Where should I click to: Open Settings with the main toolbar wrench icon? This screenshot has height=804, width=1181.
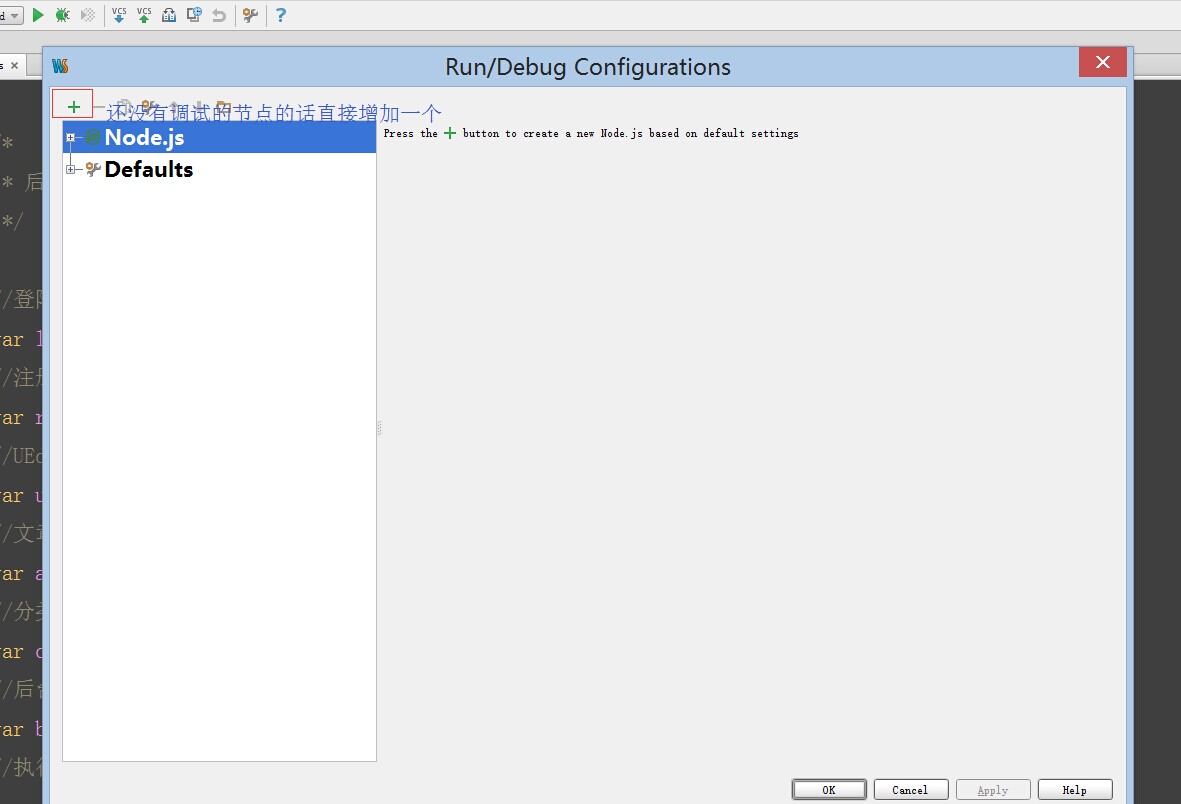click(x=250, y=15)
